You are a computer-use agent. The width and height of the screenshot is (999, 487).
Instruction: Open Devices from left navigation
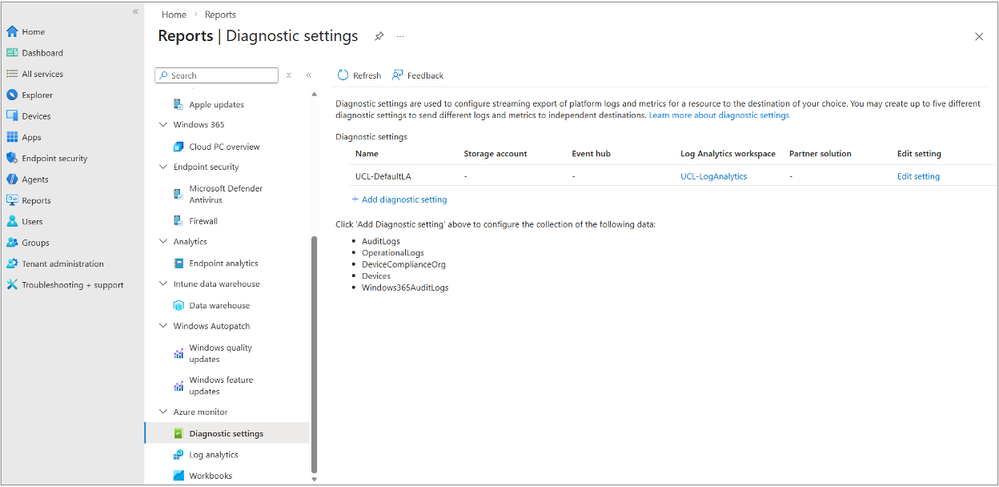point(36,116)
